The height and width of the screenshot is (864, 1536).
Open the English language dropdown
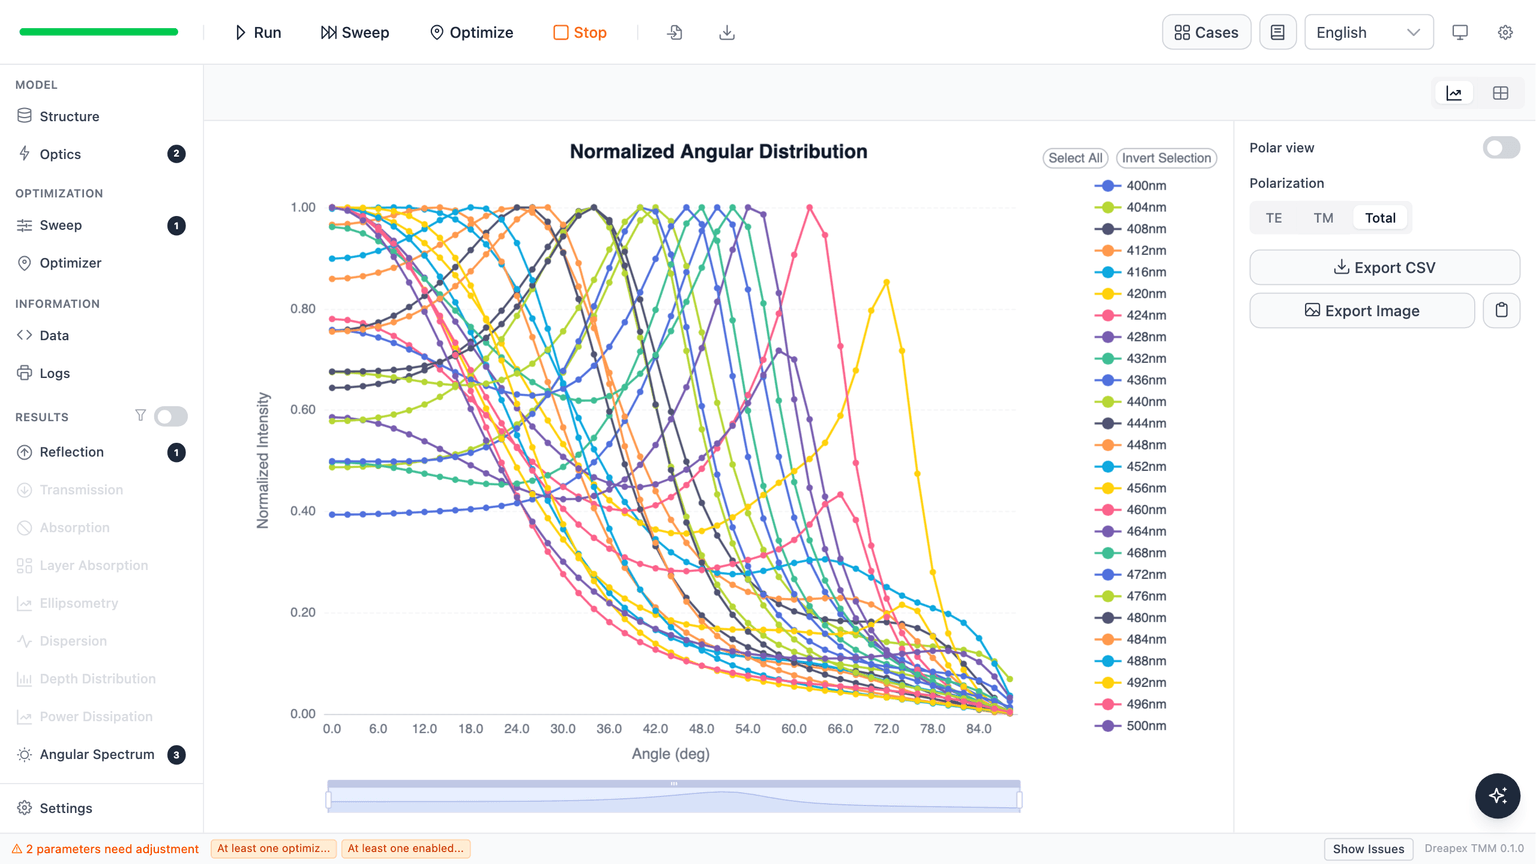[1368, 32]
